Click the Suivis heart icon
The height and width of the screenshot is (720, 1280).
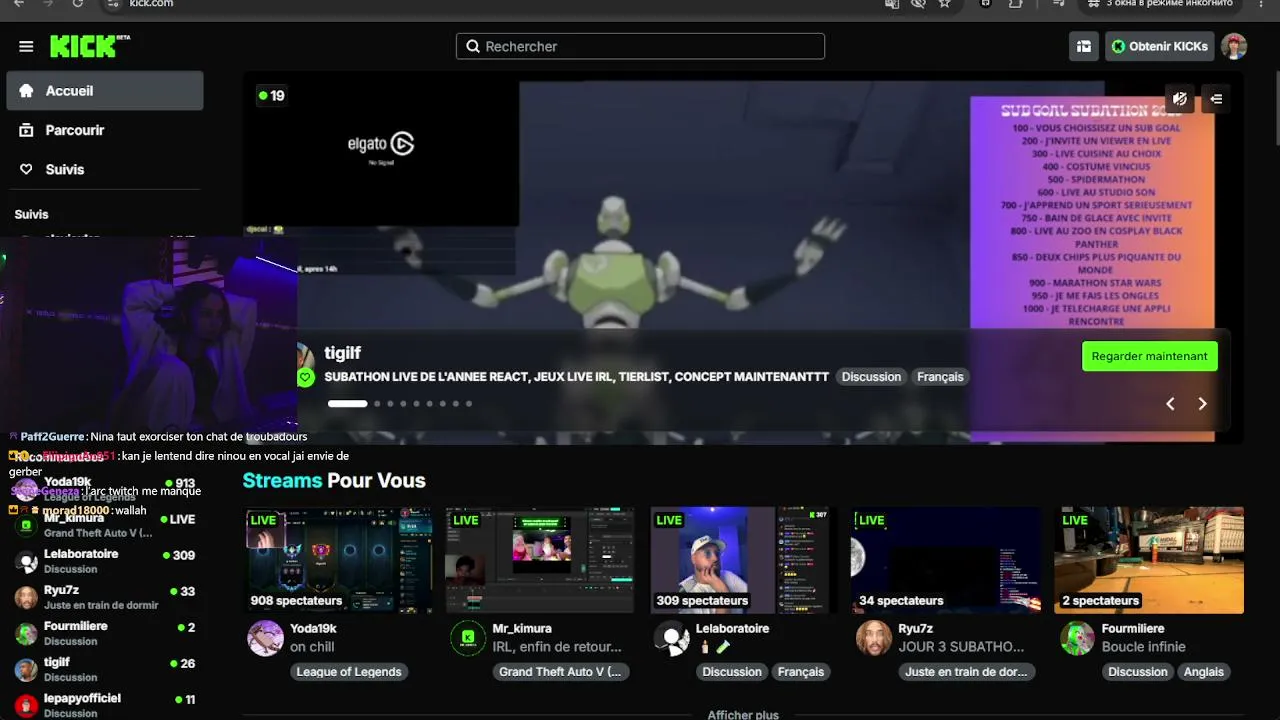26,170
